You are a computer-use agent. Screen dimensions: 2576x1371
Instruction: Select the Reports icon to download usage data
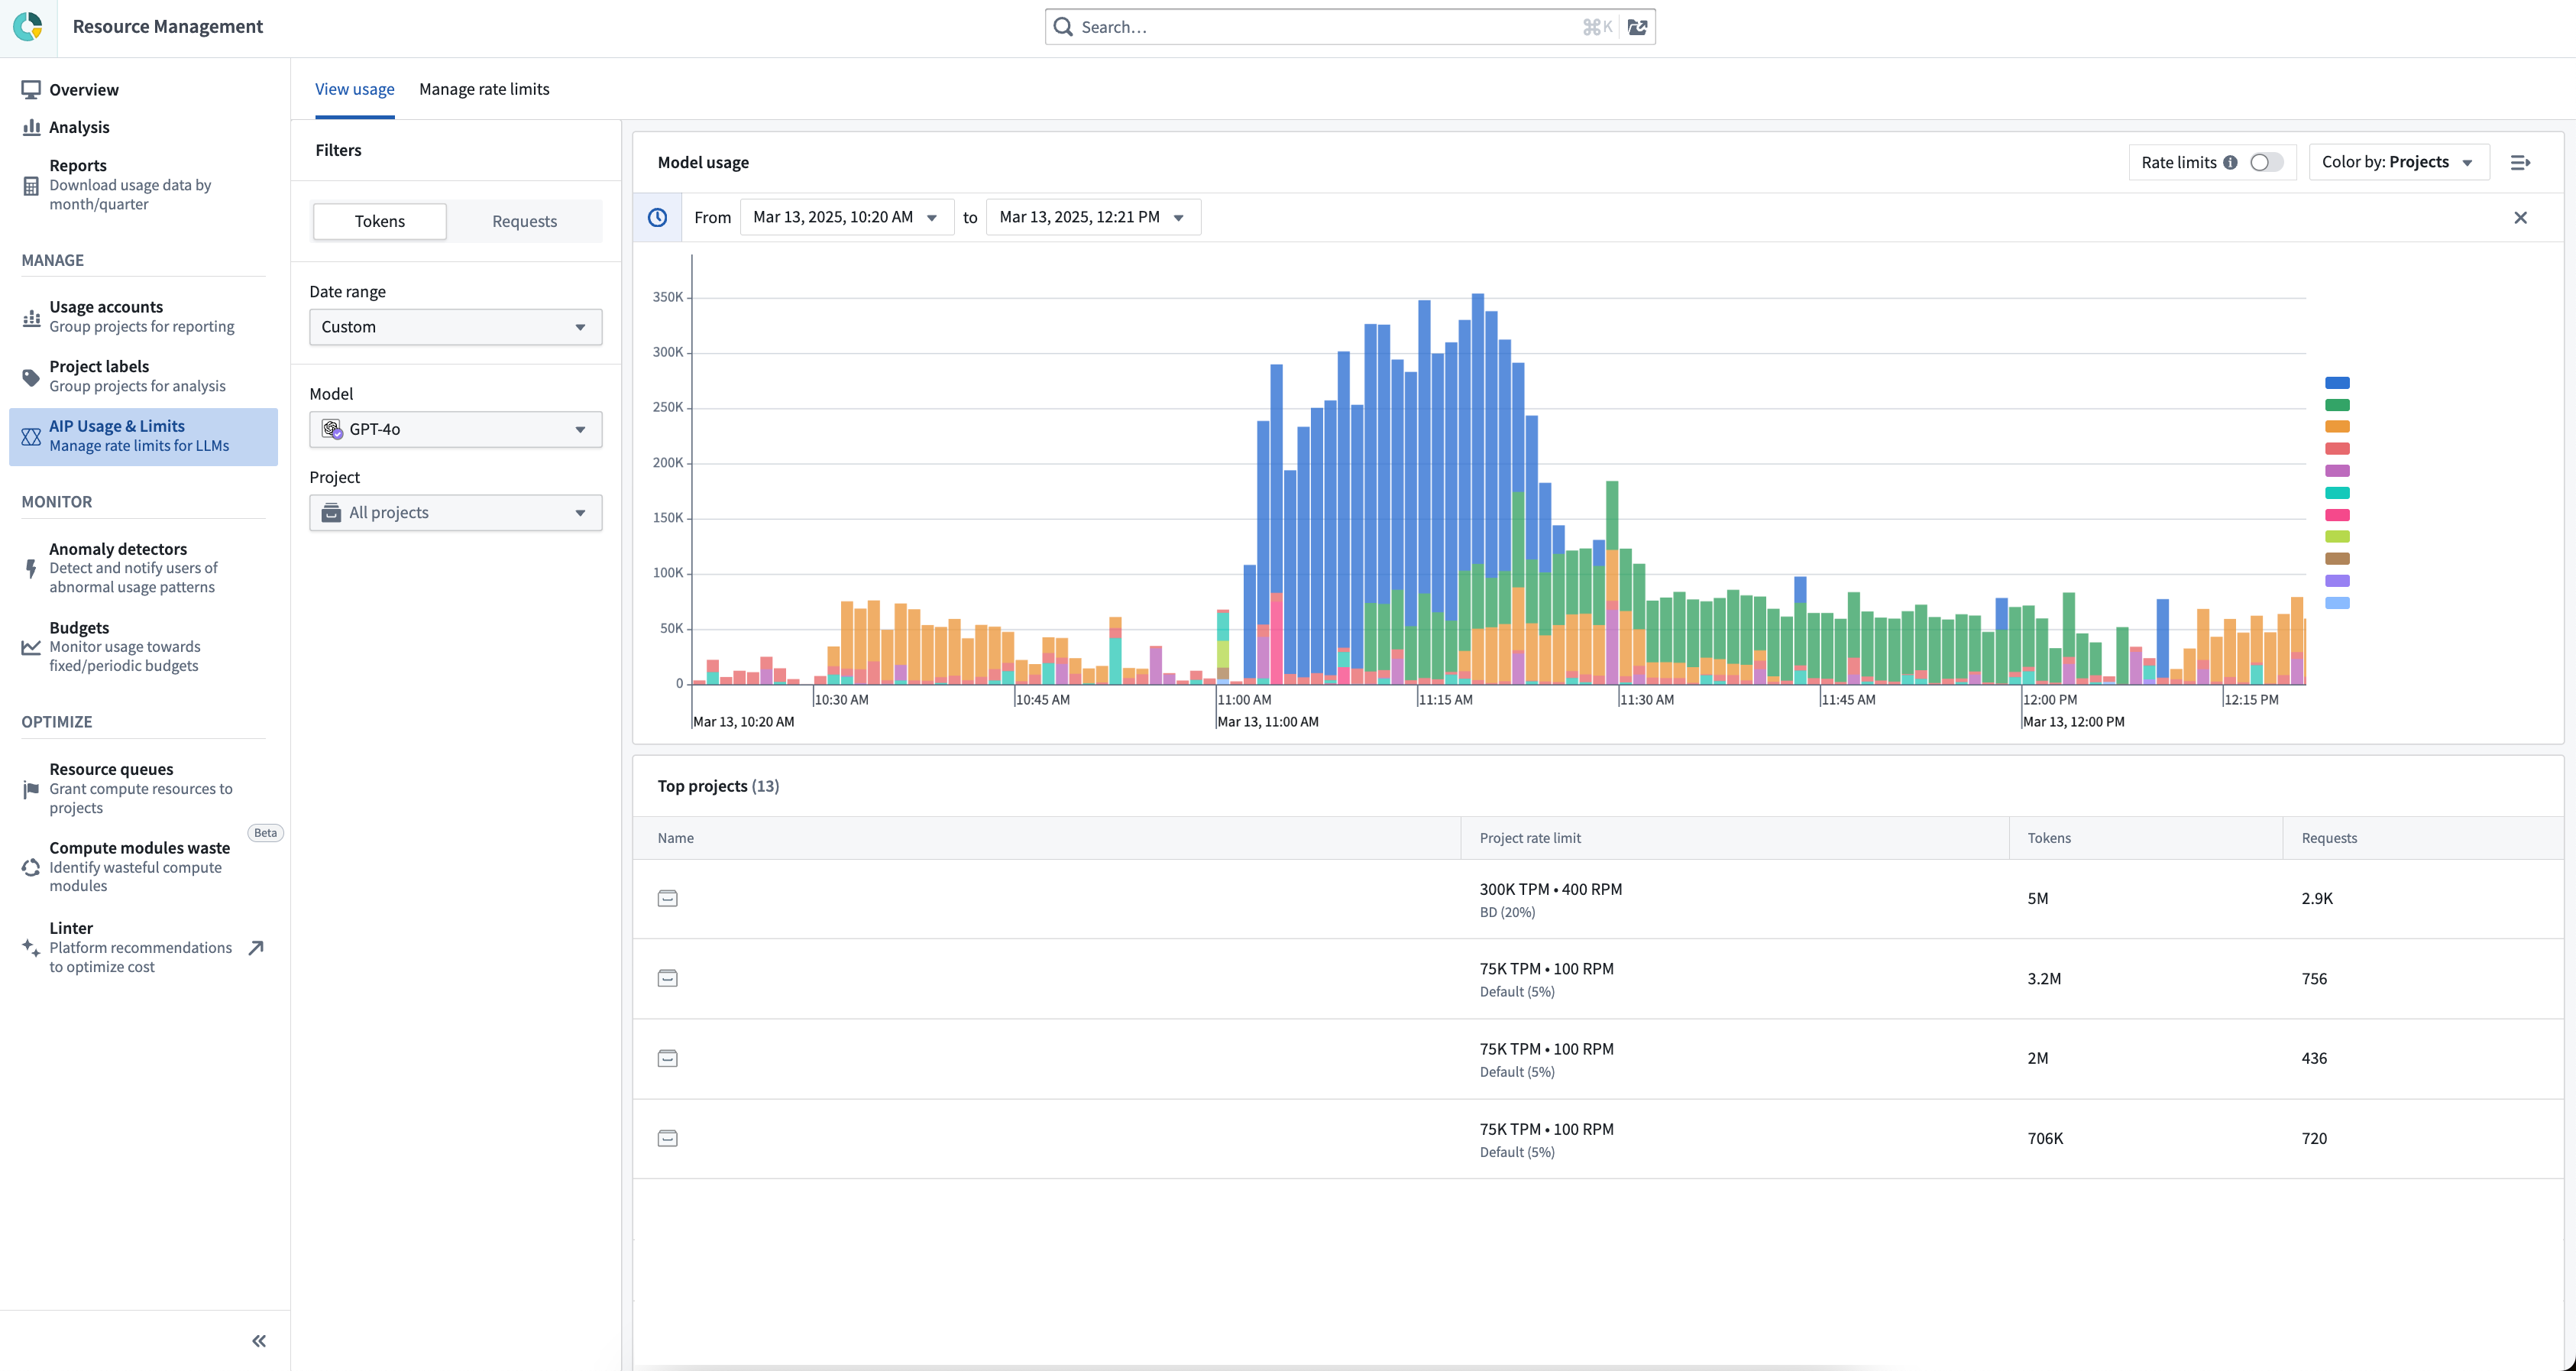pyautogui.click(x=31, y=185)
